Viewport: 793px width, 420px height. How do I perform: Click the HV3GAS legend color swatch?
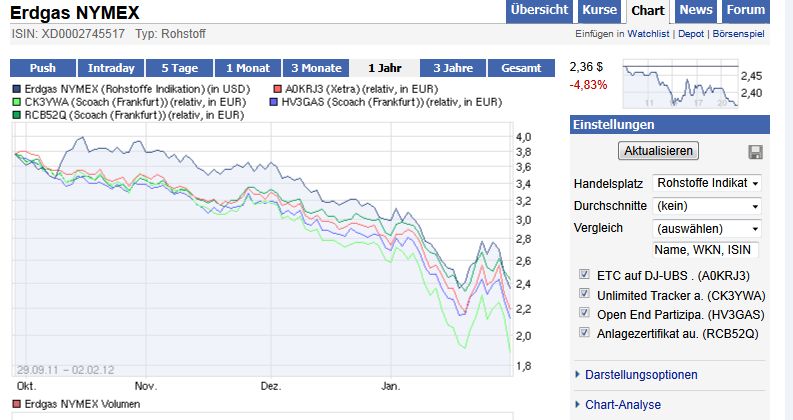click(x=274, y=102)
